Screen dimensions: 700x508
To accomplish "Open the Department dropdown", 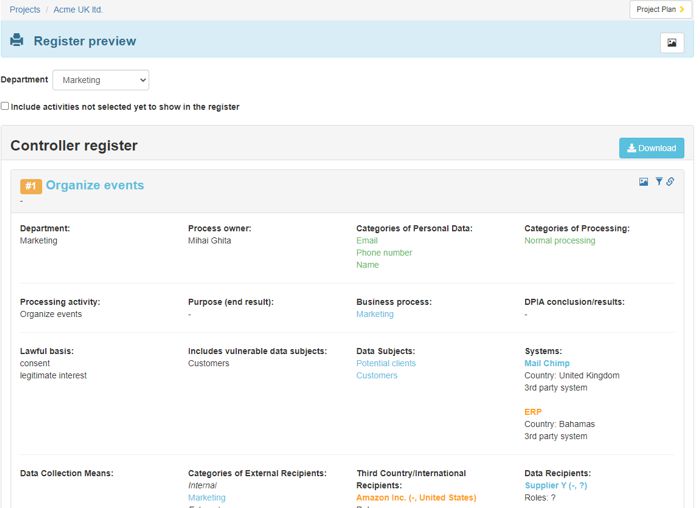I will (100, 80).
